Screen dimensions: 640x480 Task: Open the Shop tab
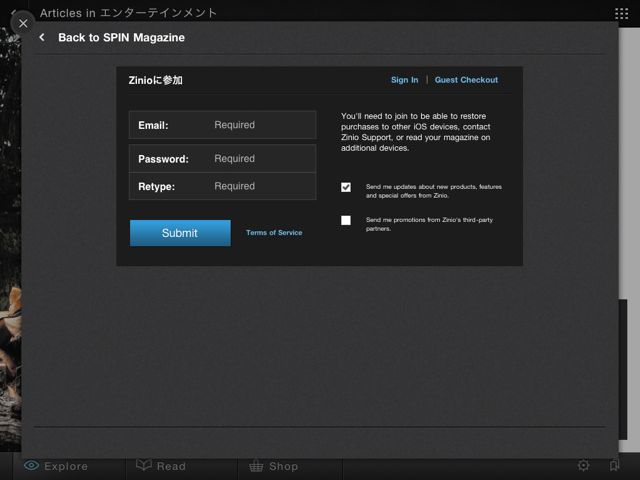(x=273, y=466)
